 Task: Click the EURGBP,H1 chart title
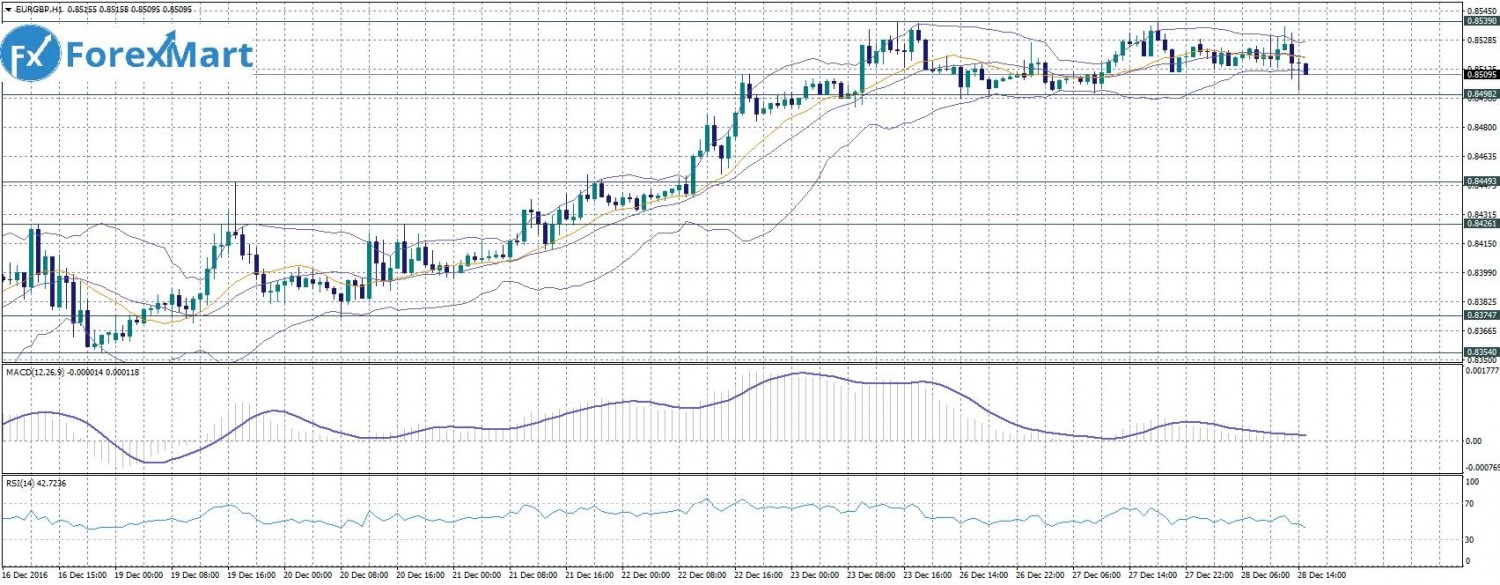pyautogui.click(x=38, y=9)
